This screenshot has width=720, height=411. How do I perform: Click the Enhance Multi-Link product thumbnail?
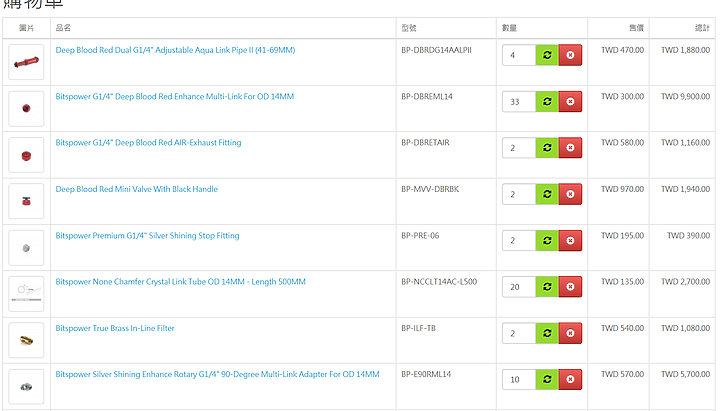point(26,108)
